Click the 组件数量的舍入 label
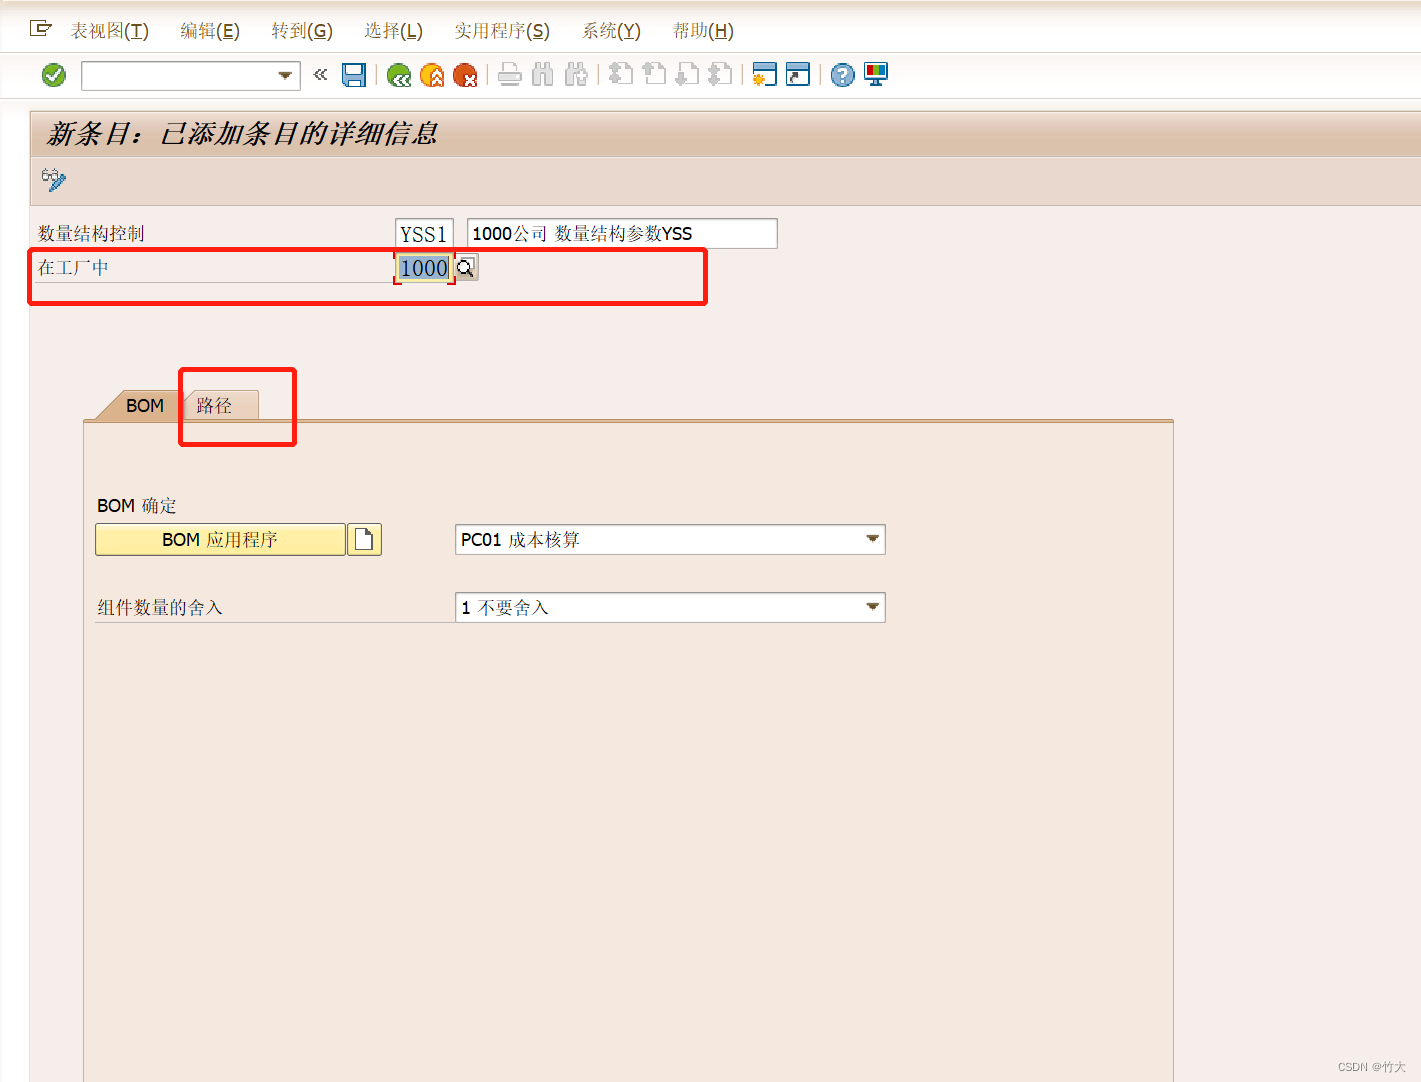Image resolution: width=1421 pixels, height=1082 pixels. 160,607
